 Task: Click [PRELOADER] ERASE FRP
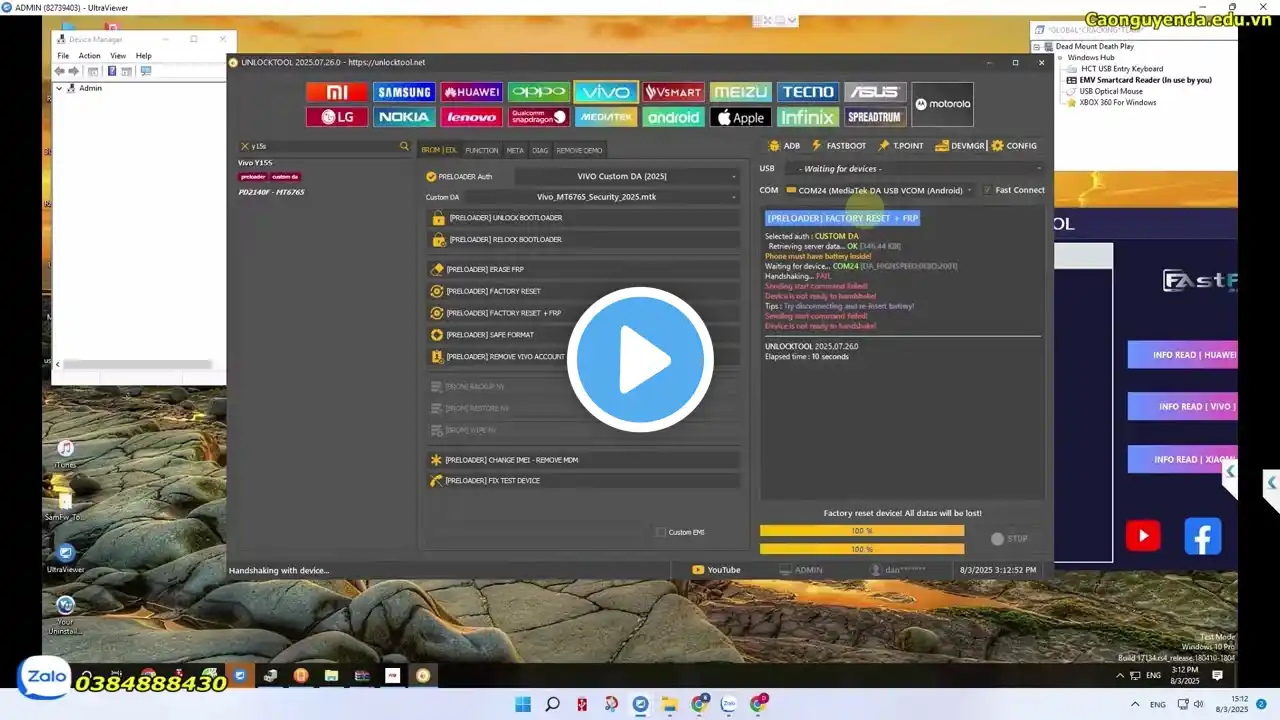[584, 270]
